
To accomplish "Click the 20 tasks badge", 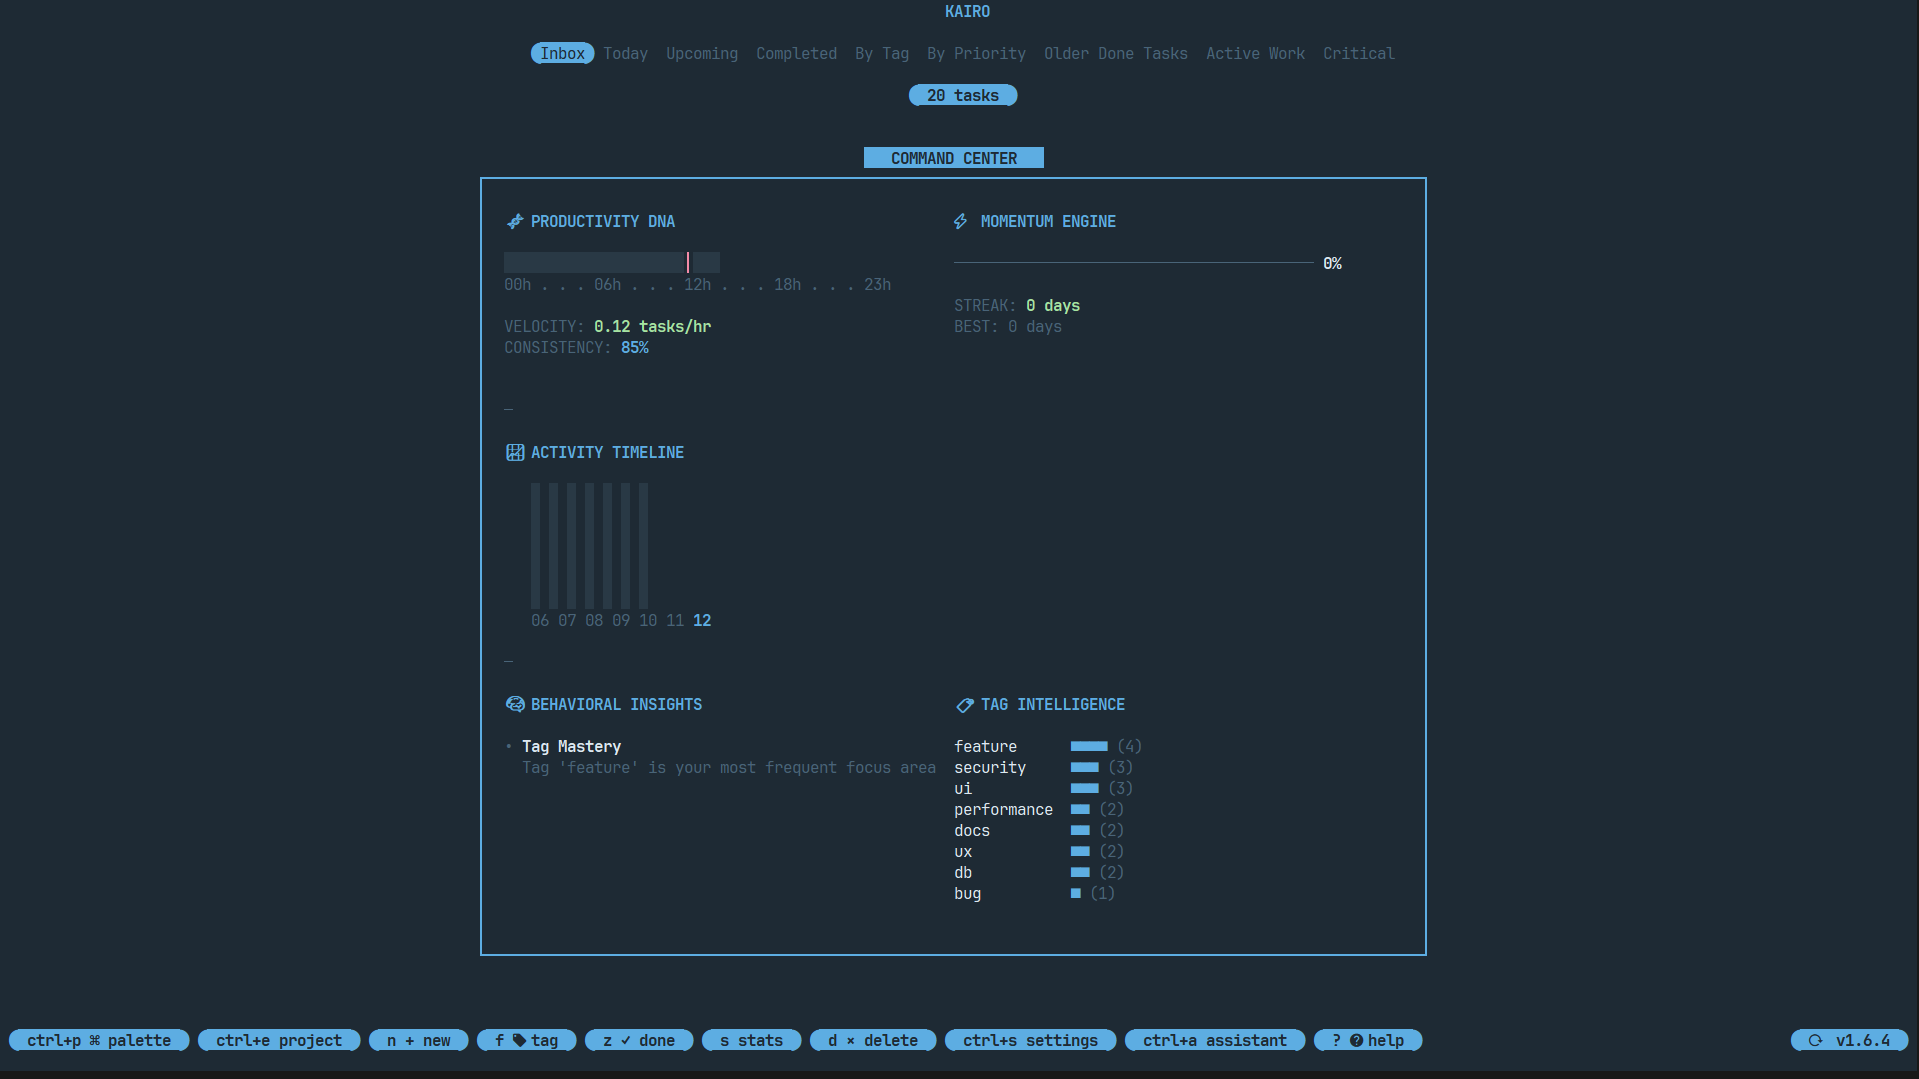I will tap(963, 96).
